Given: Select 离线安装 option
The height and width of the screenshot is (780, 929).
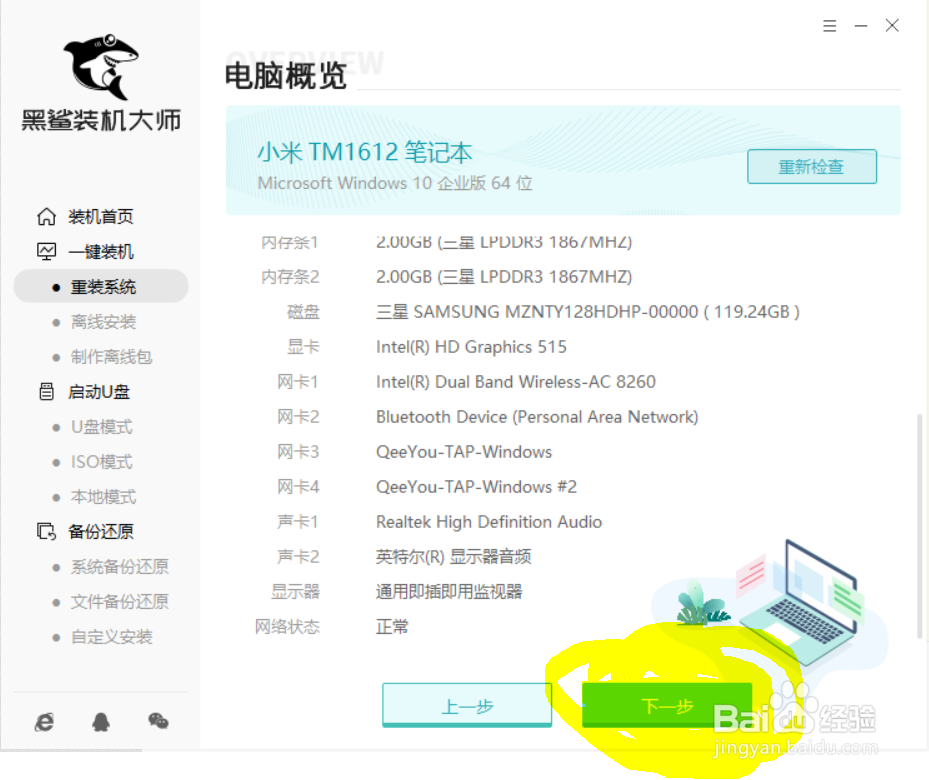Looking at the screenshot, I should click(x=103, y=322).
